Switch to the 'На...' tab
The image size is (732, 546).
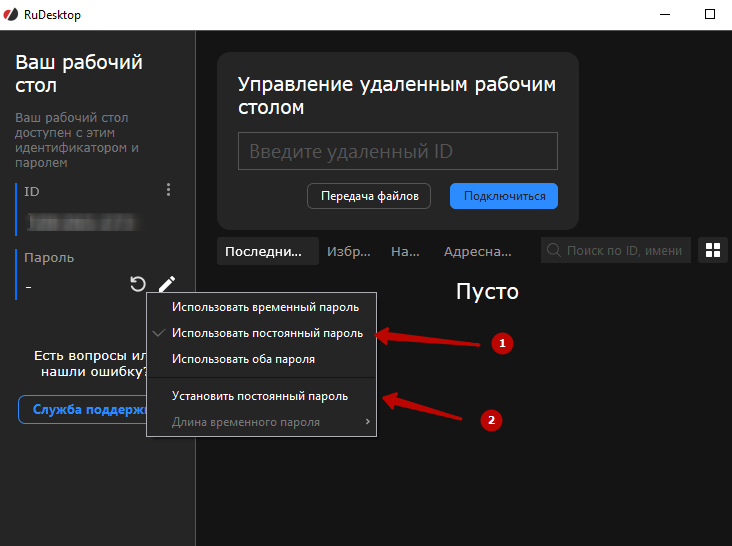pyautogui.click(x=405, y=252)
